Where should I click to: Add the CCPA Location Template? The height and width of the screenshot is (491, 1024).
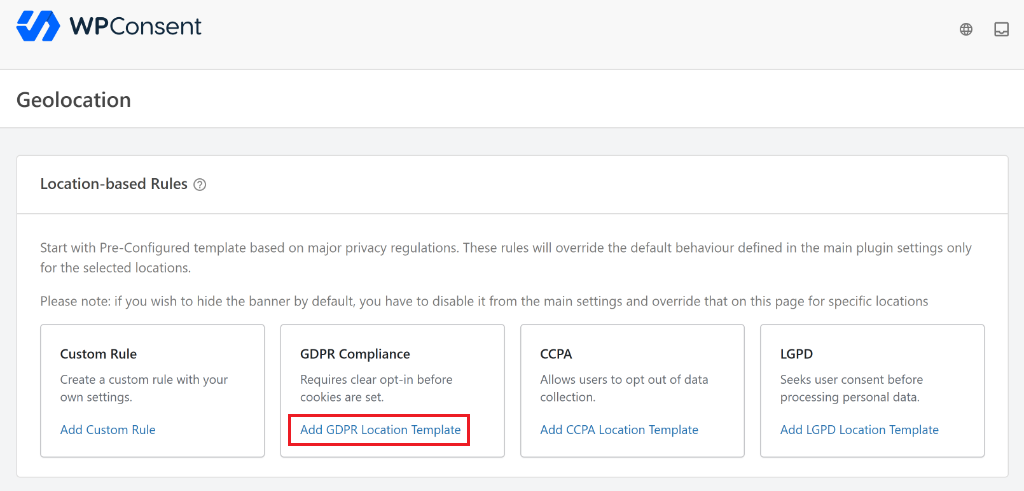pyautogui.click(x=619, y=430)
